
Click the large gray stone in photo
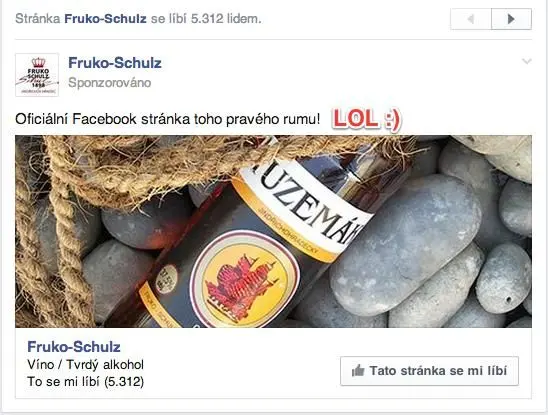(x=404, y=245)
